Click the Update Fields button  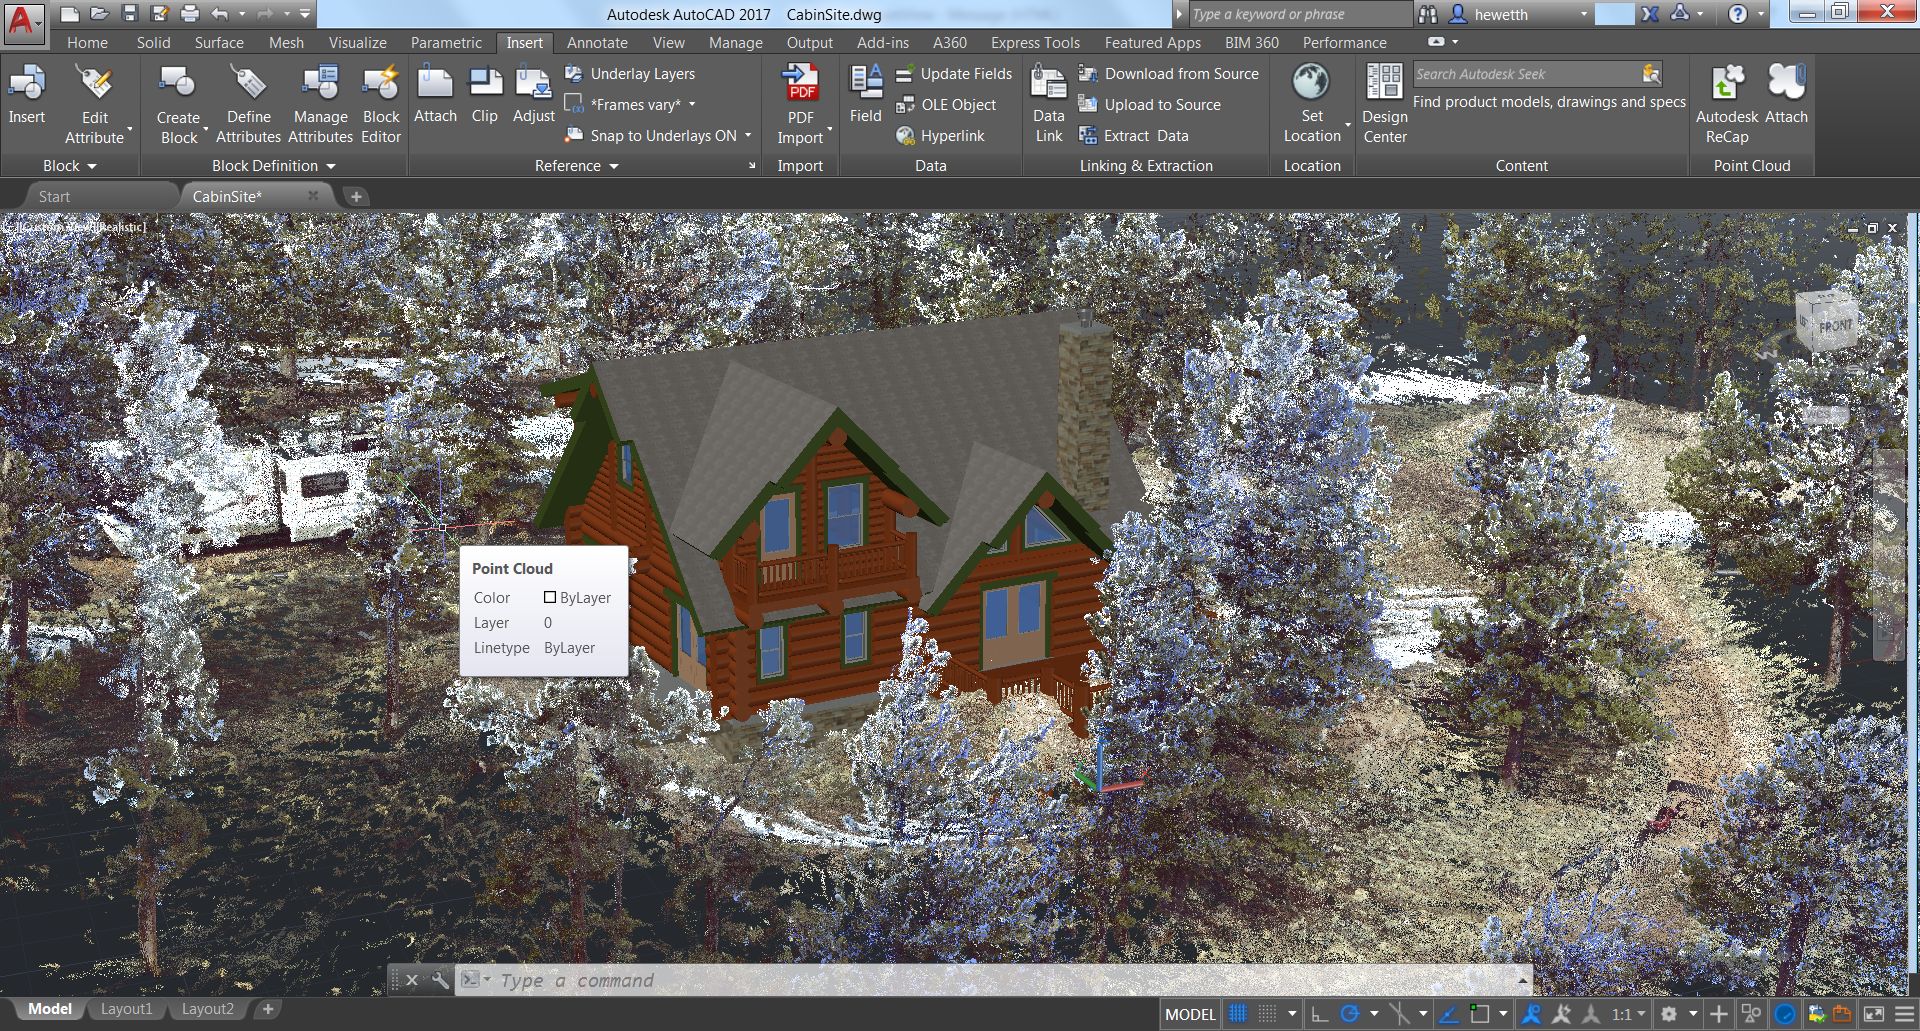pos(954,74)
